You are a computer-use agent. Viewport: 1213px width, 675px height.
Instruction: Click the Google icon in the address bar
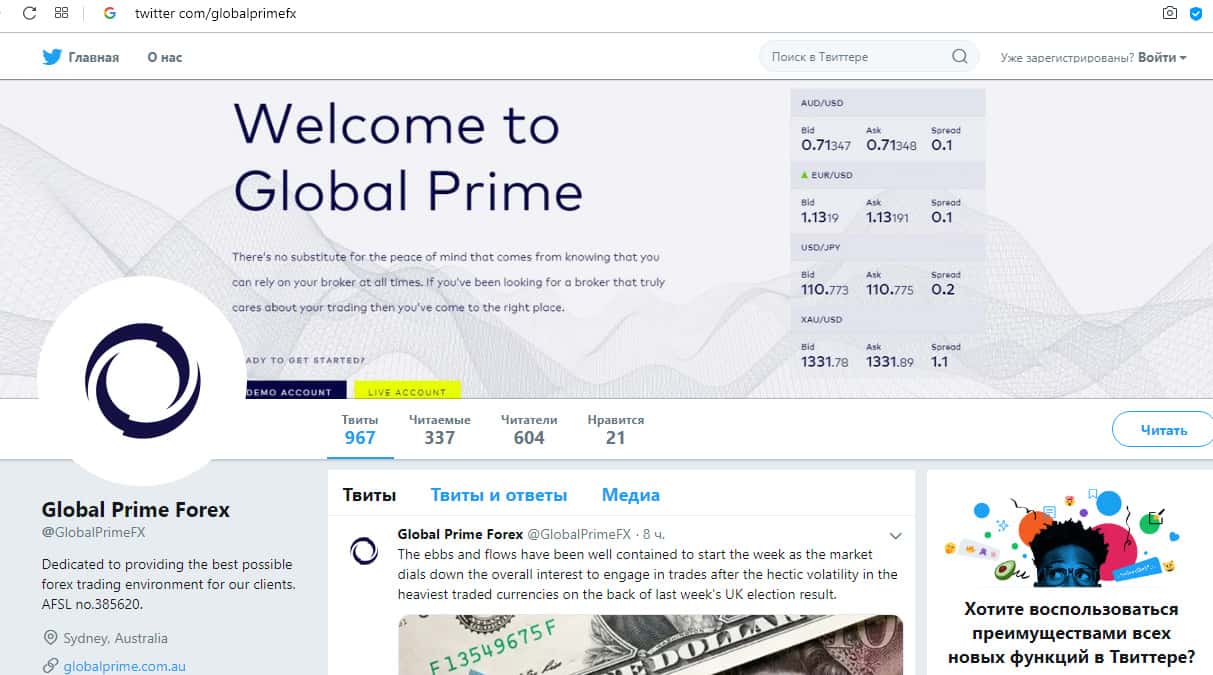[x=110, y=13]
